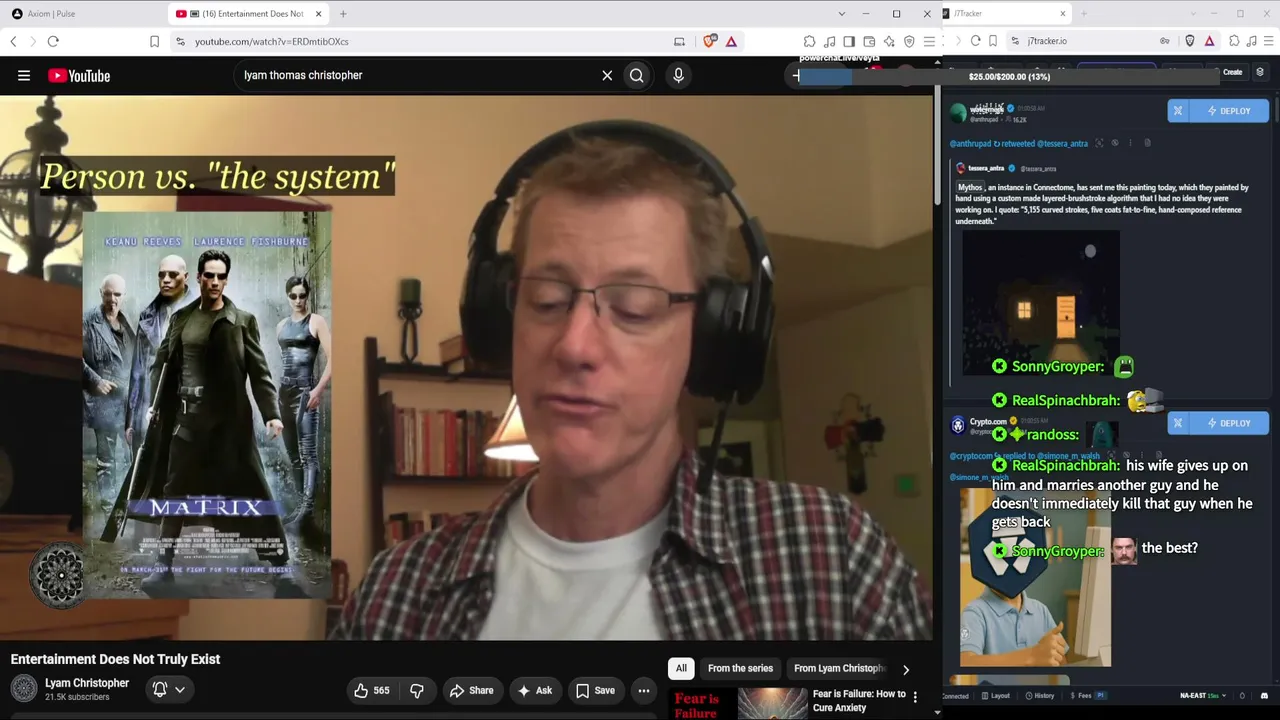Select the 'From the series' chip

[x=740, y=668]
